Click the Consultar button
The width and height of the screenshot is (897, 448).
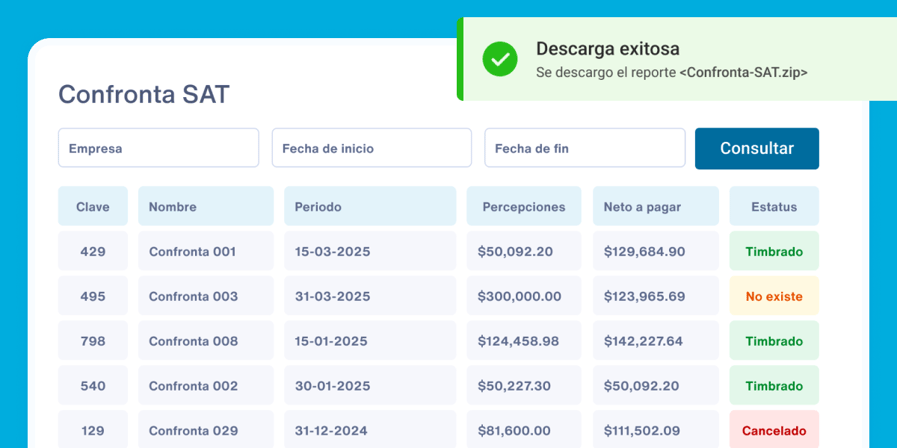pos(756,148)
